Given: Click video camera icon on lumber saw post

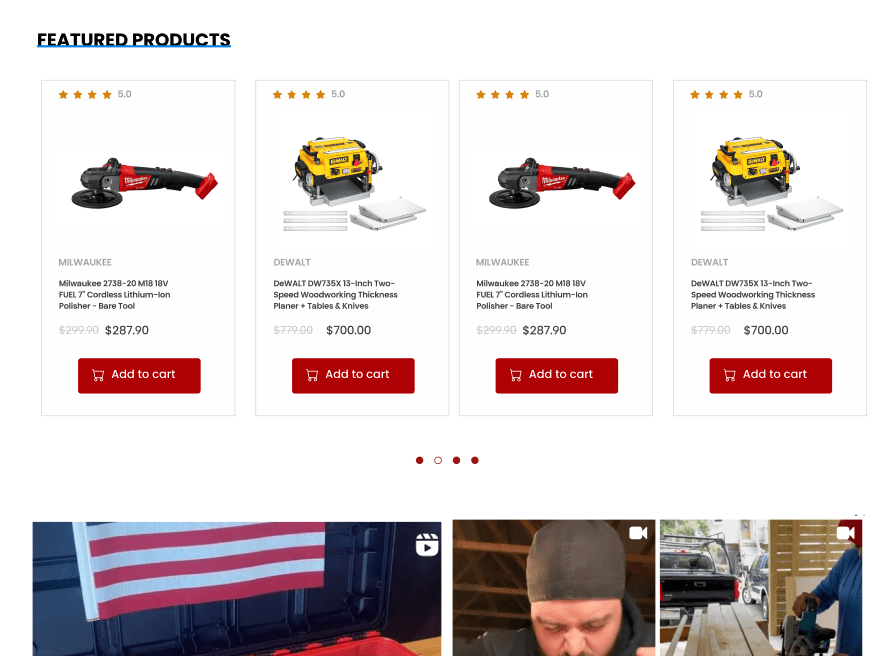Looking at the screenshot, I should (846, 533).
